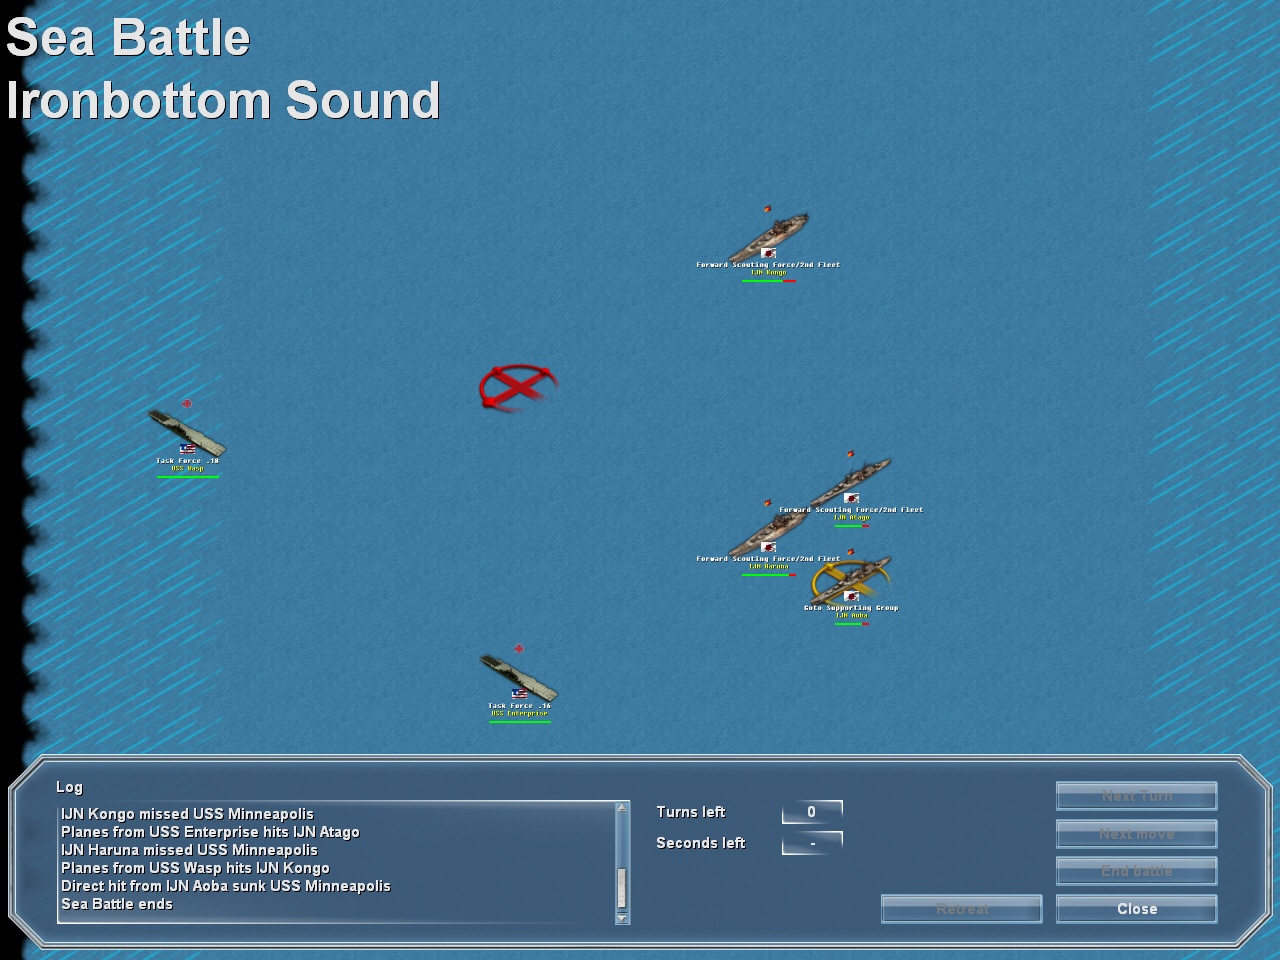1280x960 pixels.
Task: Select the 'Direct hit from IJN Aoba' log line
Action: [x=226, y=885]
